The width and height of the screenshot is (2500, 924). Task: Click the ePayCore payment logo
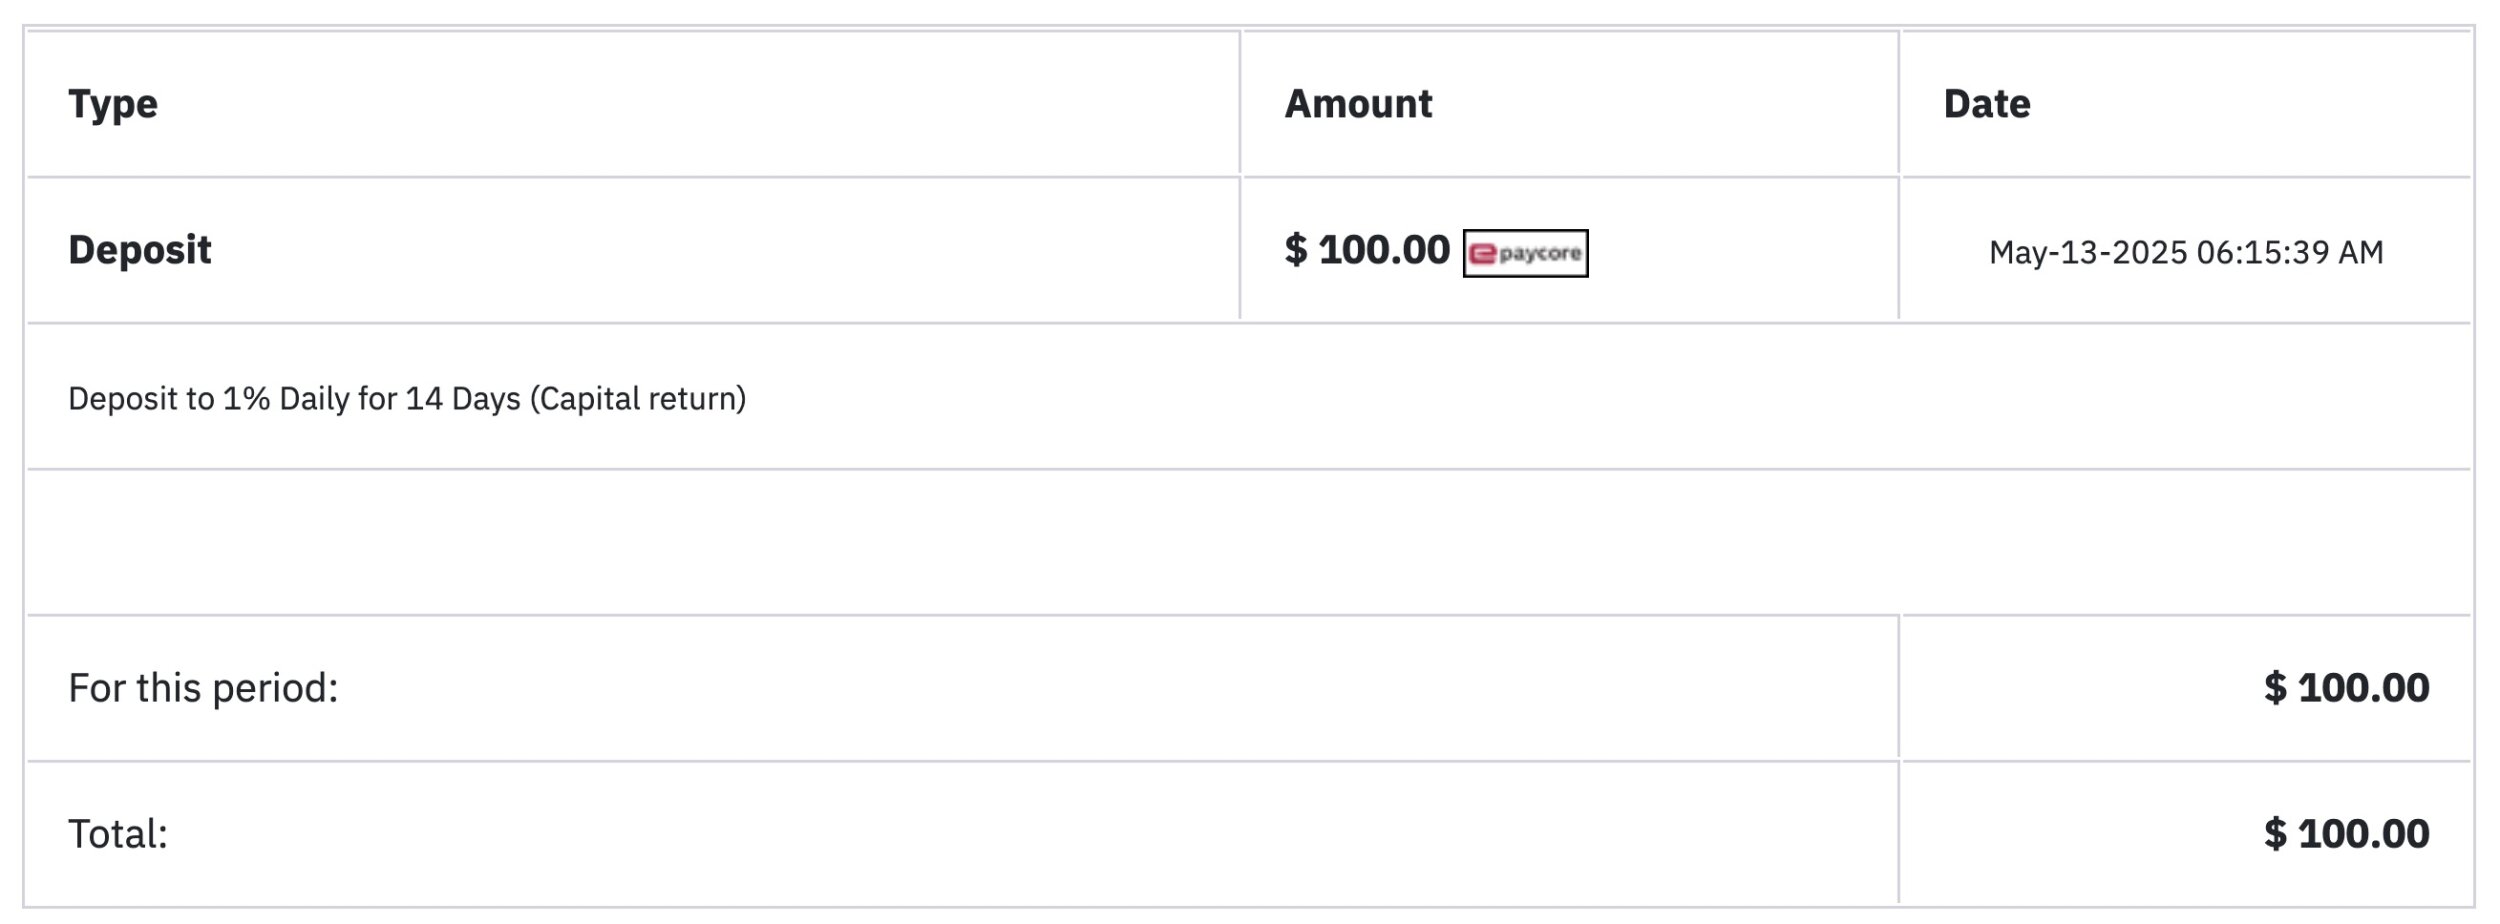click(1525, 253)
